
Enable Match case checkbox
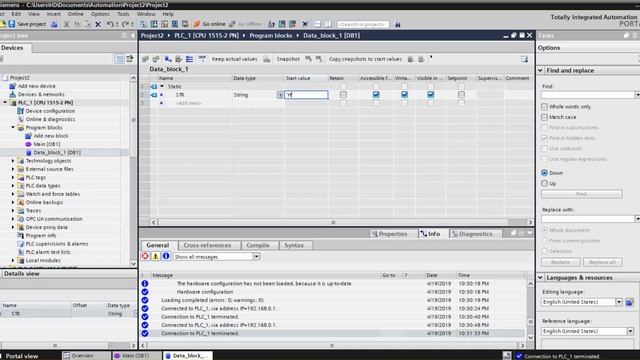pyautogui.click(x=544, y=117)
